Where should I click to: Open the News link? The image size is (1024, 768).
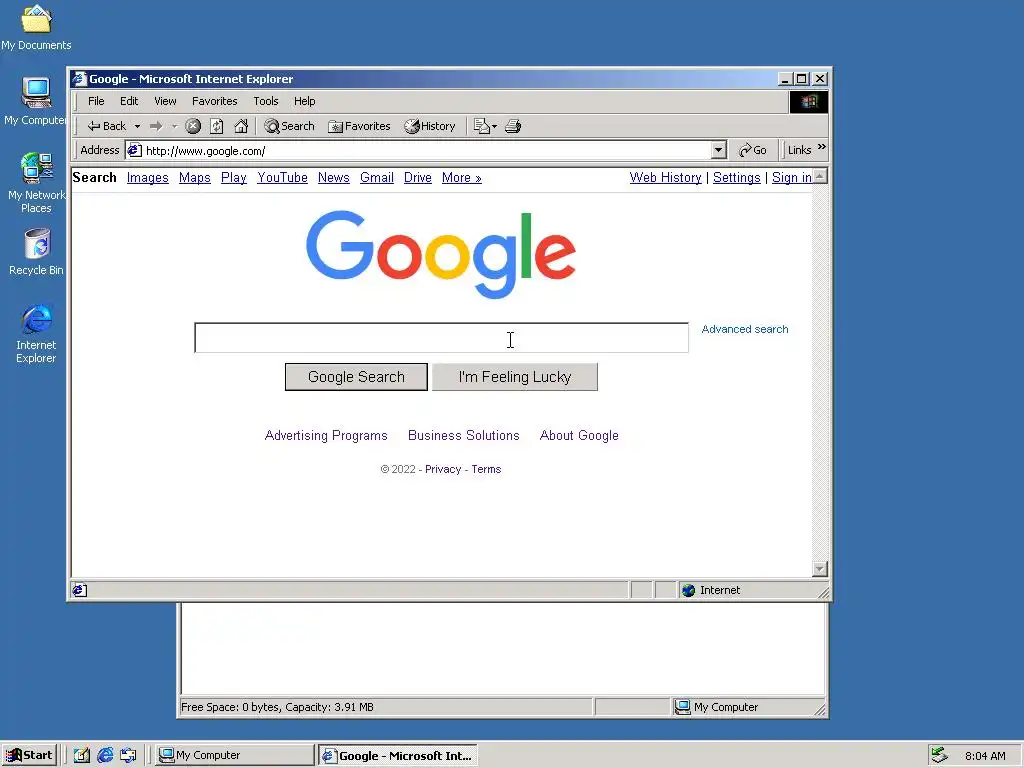pos(334,178)
